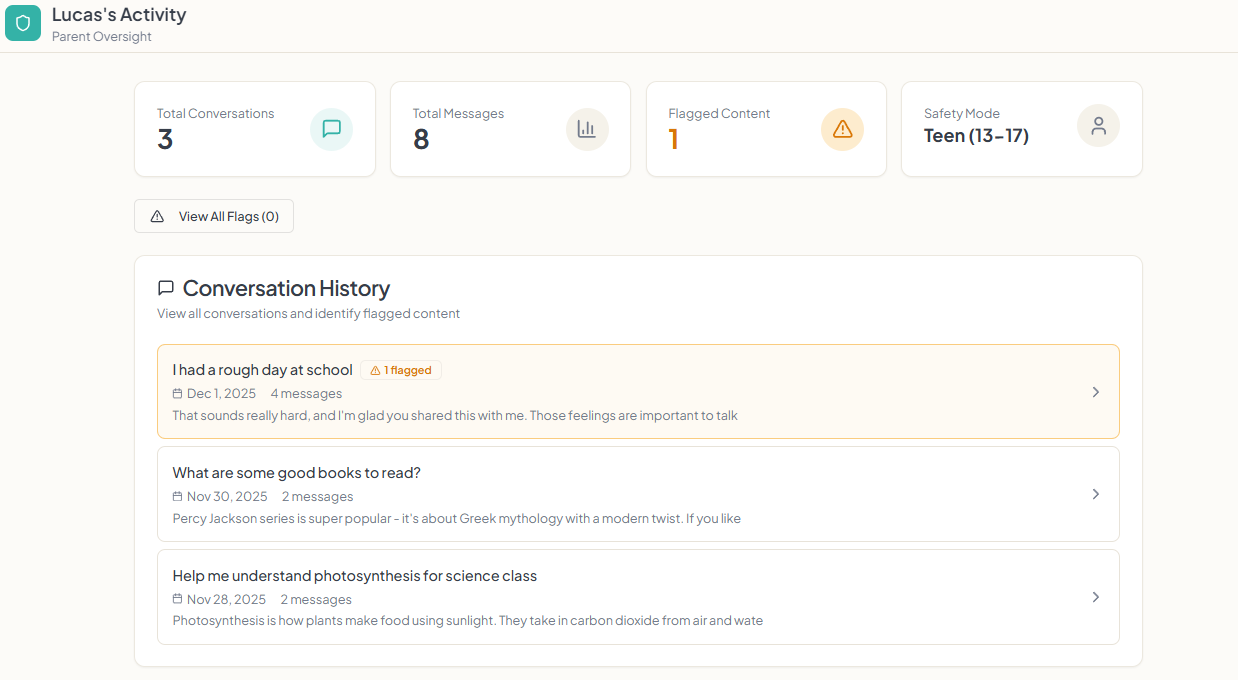Expand the photosynthesis conversation chevron

[x=1096, y=597]
